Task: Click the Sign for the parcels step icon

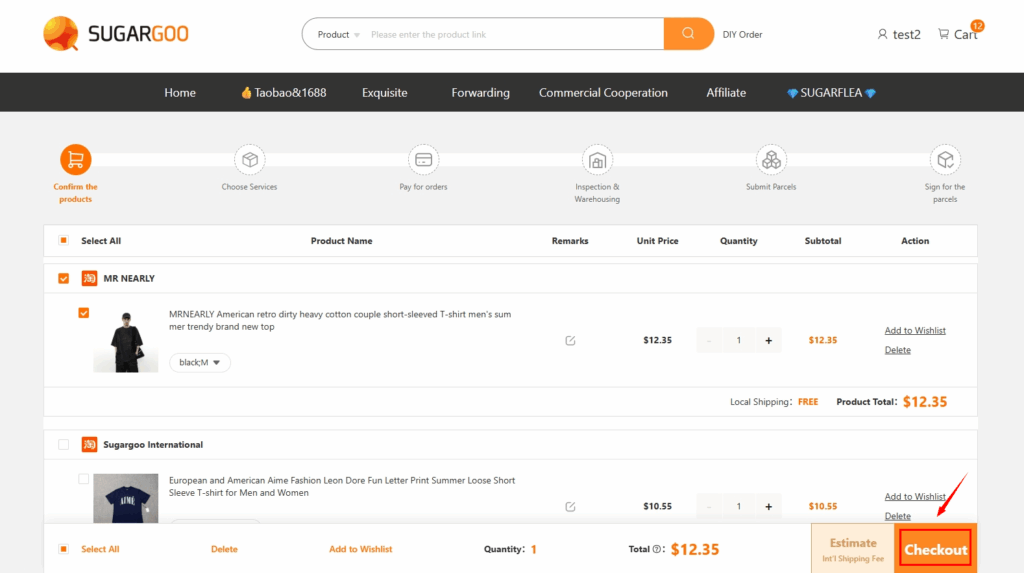Action: coord(945,159)
